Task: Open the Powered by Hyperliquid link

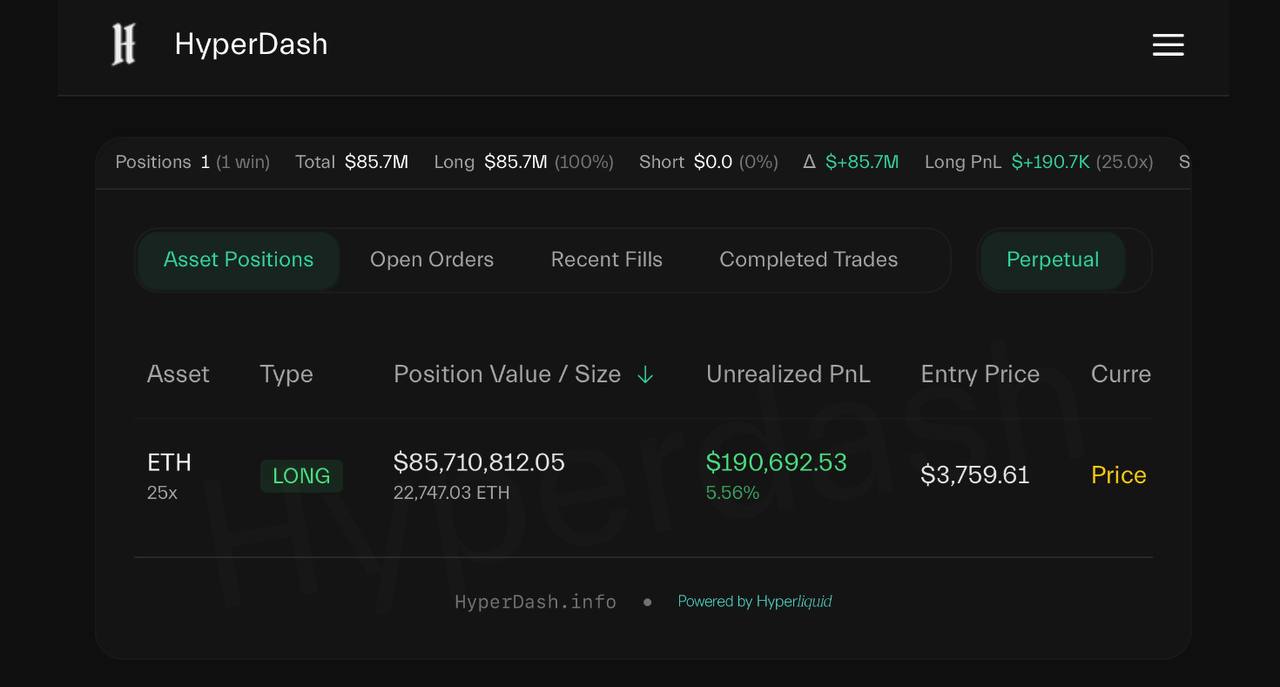Action: (755, 601)
